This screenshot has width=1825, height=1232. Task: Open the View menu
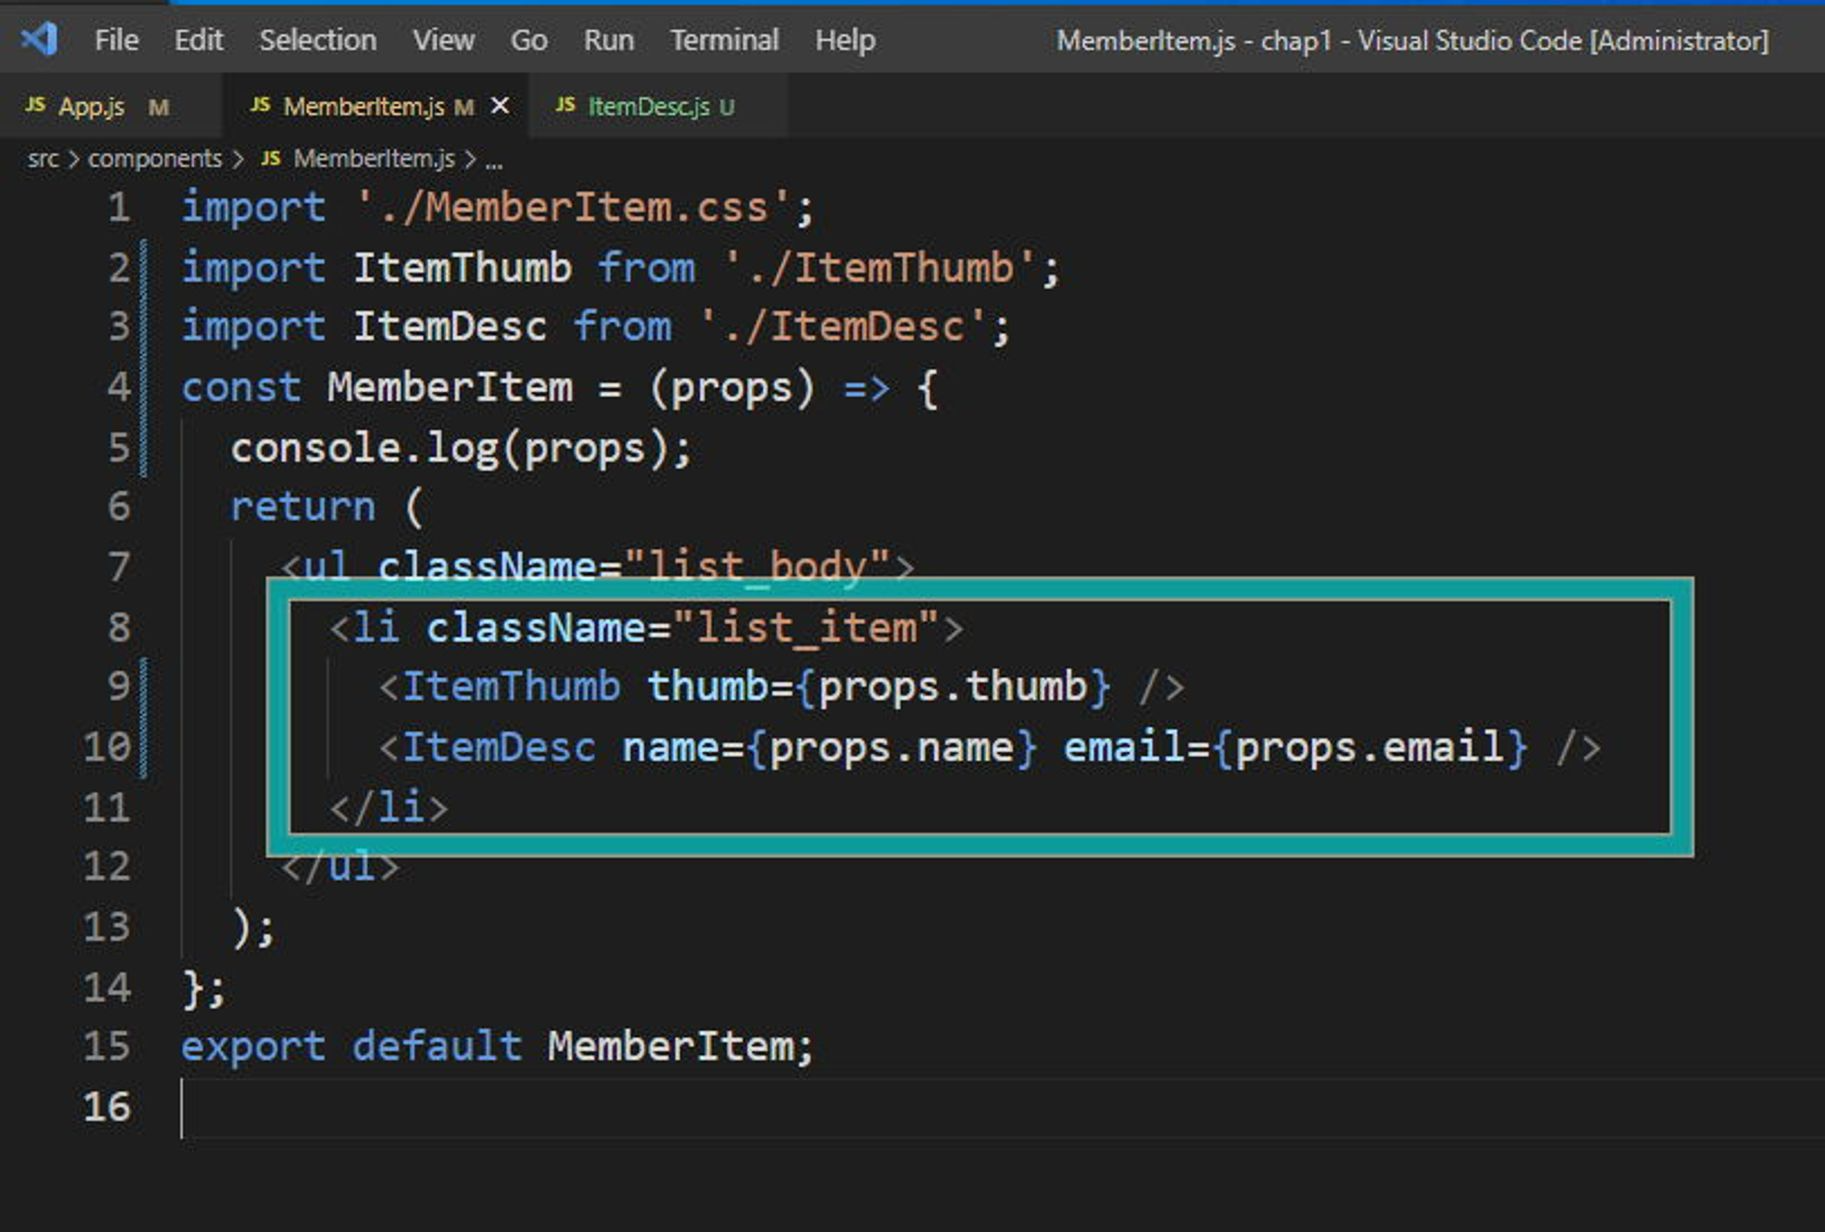pyautogui.click(x=443, y=40)
